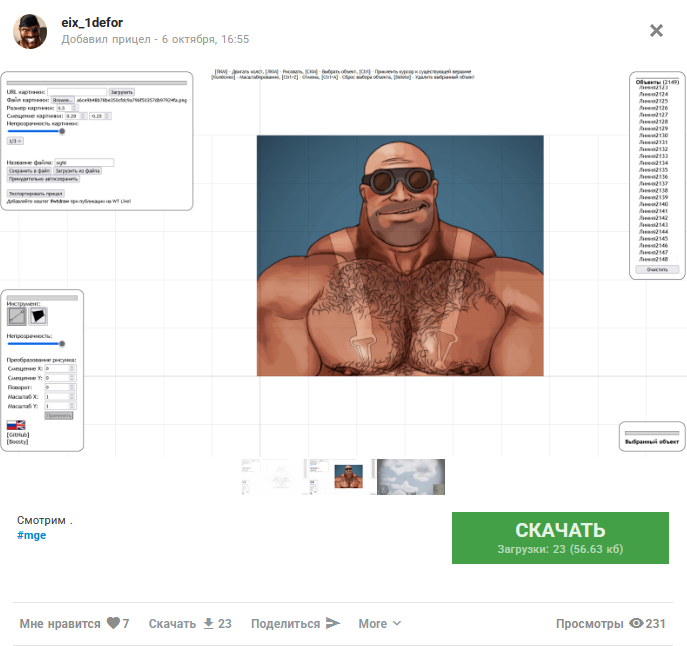Open the large sight editor preview image
The image size is (687, 646).
343,262
